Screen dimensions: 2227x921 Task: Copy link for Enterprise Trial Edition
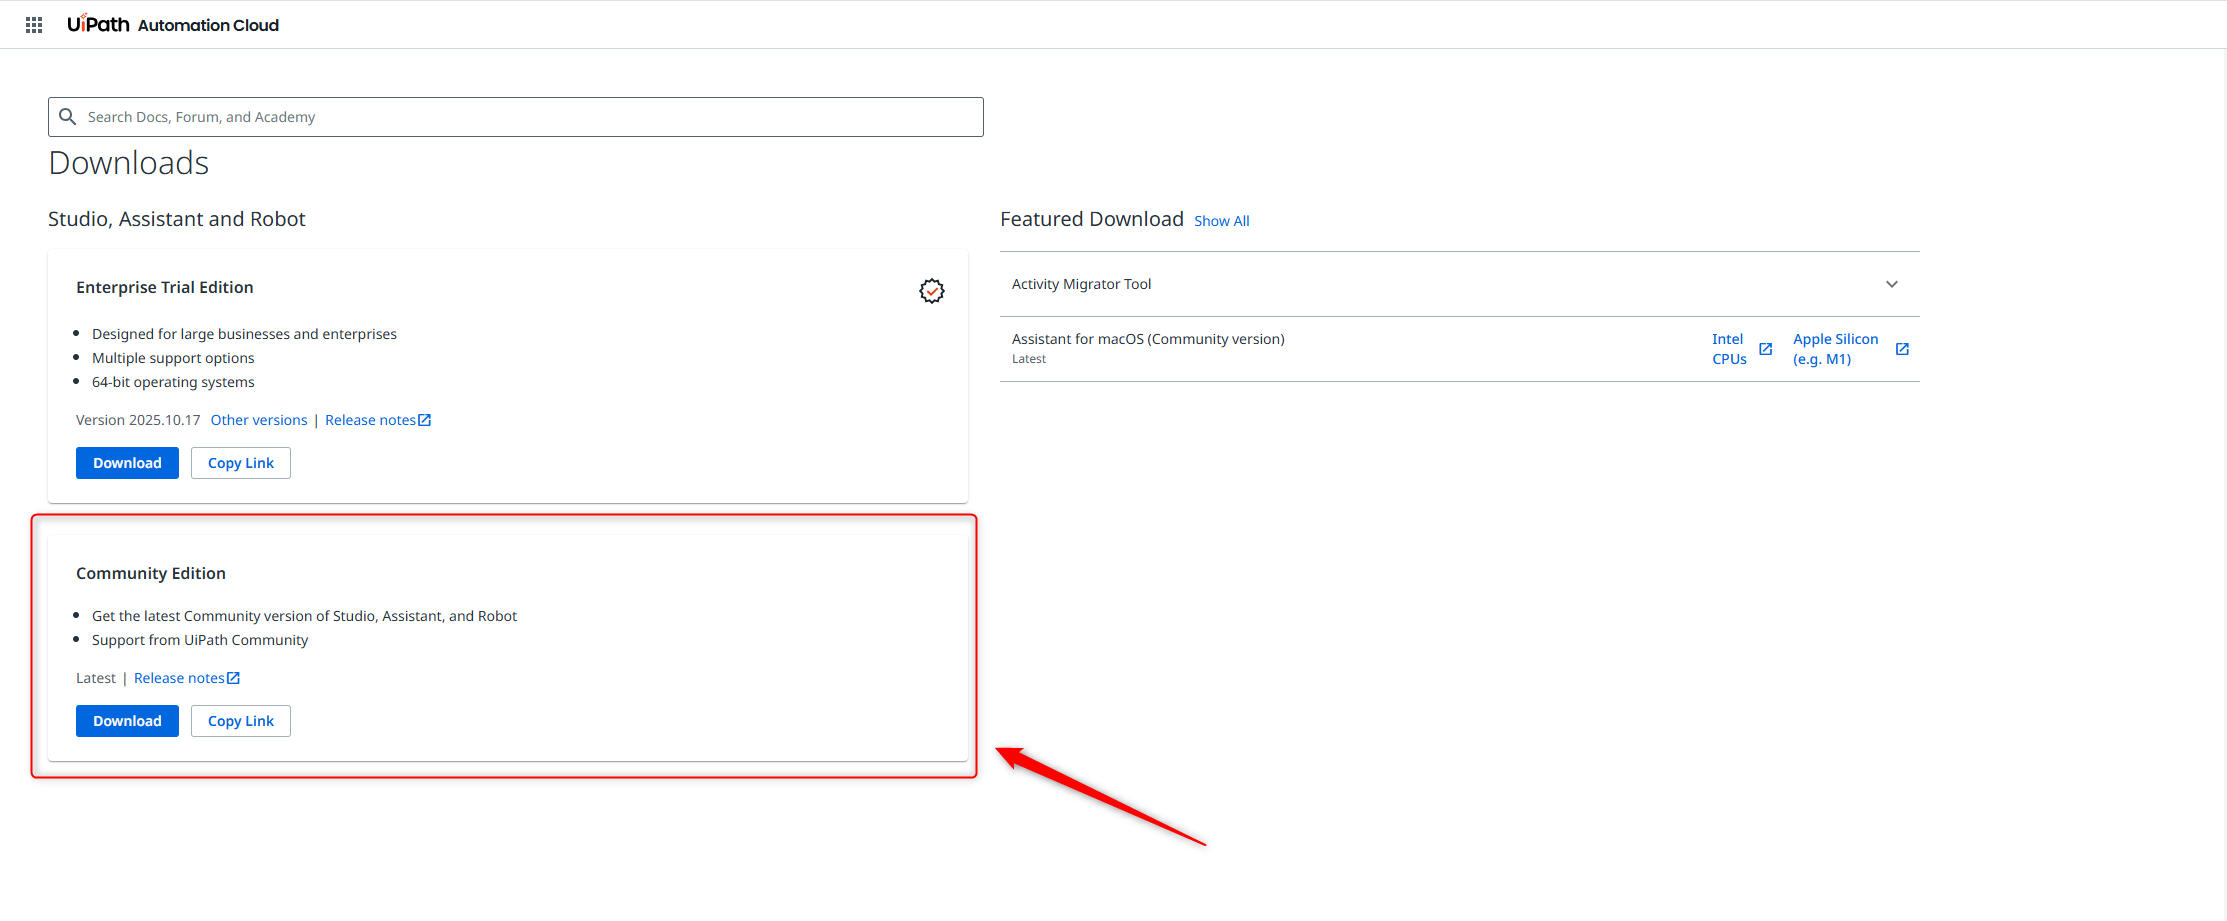point(241,463)
